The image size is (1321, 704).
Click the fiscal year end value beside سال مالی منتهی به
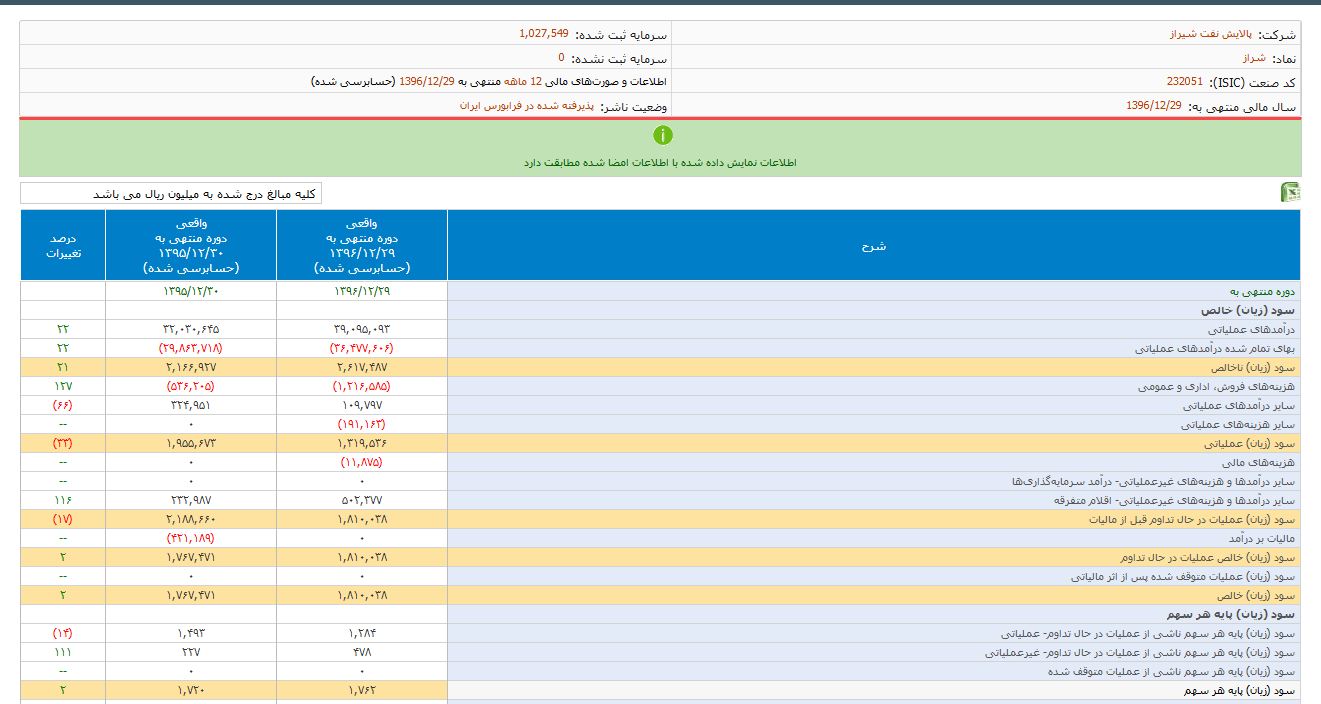point(1153,105)
